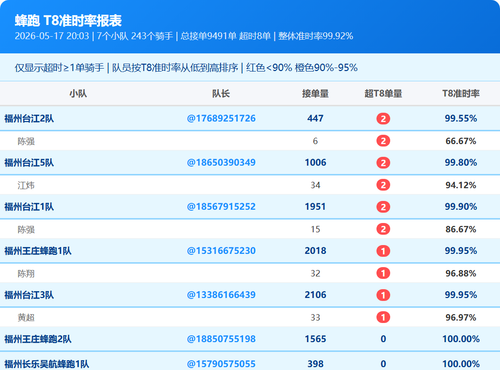Select rider 黄超
This screenshot has width=500, height=370.
[26, 318]
